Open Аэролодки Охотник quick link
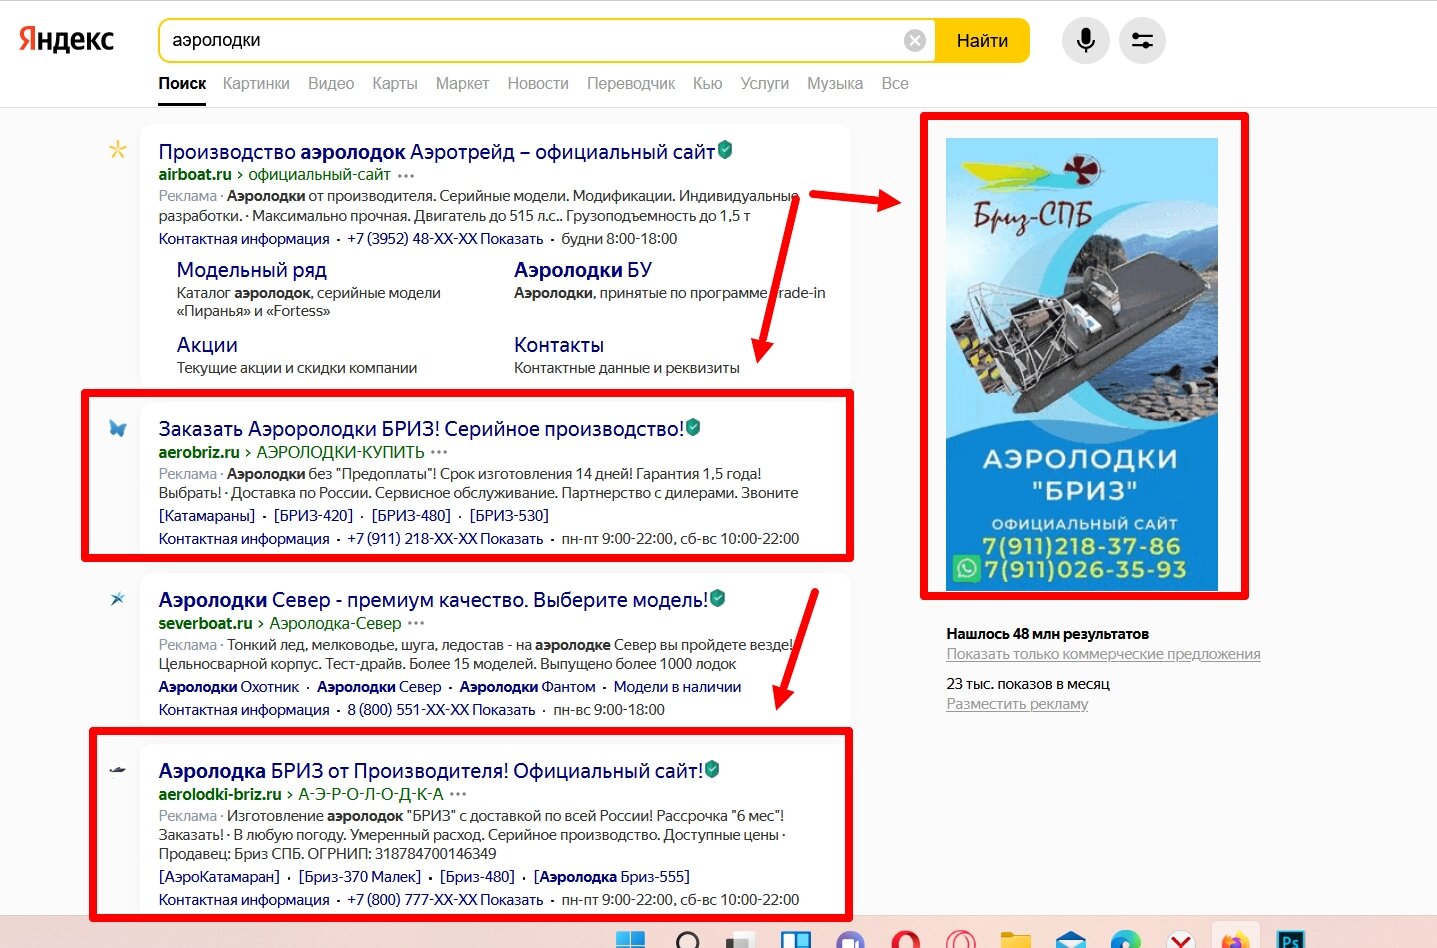 click(229, 687)
